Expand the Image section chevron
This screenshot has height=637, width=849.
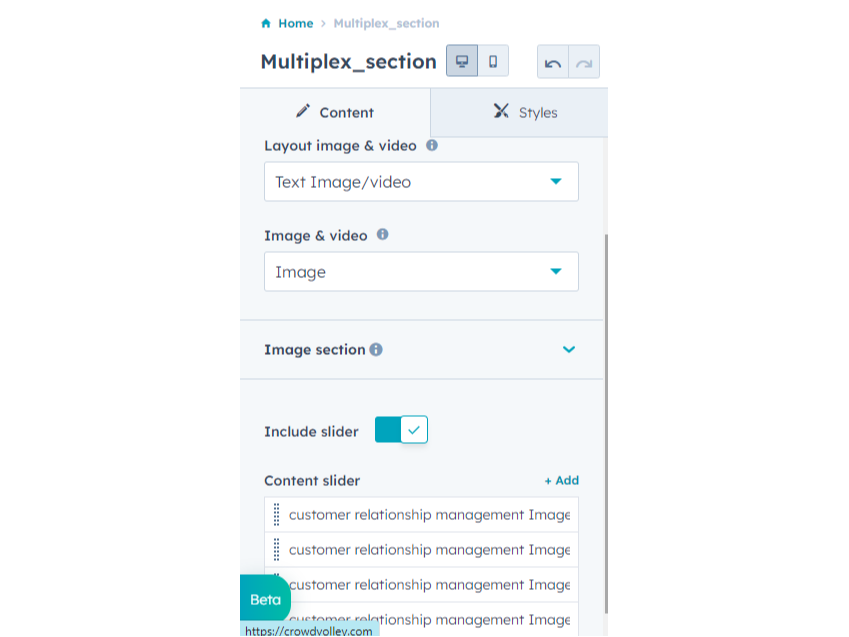tap(569, 350)
